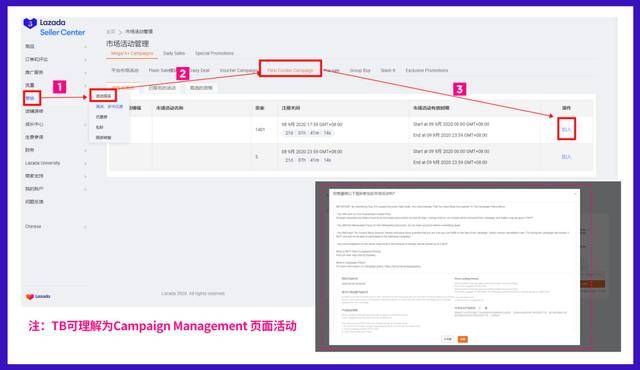
Task: Expand the first sidebar menu item chevron
Action: click(x=85, y=47)
